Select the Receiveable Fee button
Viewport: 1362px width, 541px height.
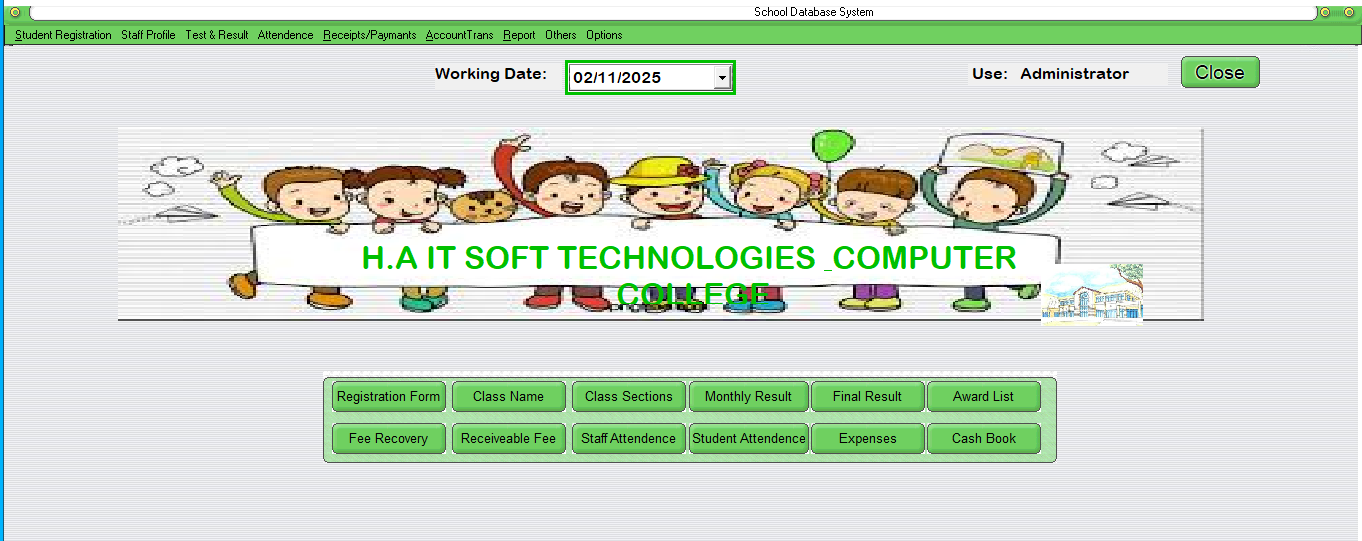(508, 439)
